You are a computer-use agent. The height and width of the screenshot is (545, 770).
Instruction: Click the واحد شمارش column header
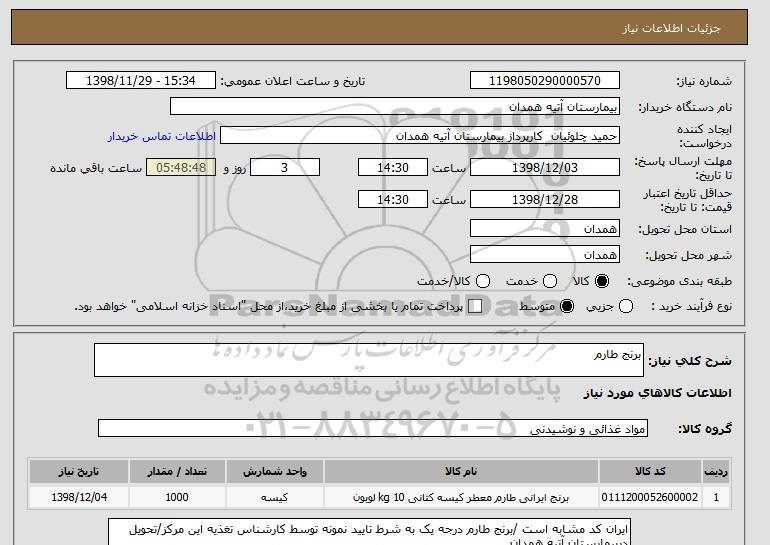(275, 471)
